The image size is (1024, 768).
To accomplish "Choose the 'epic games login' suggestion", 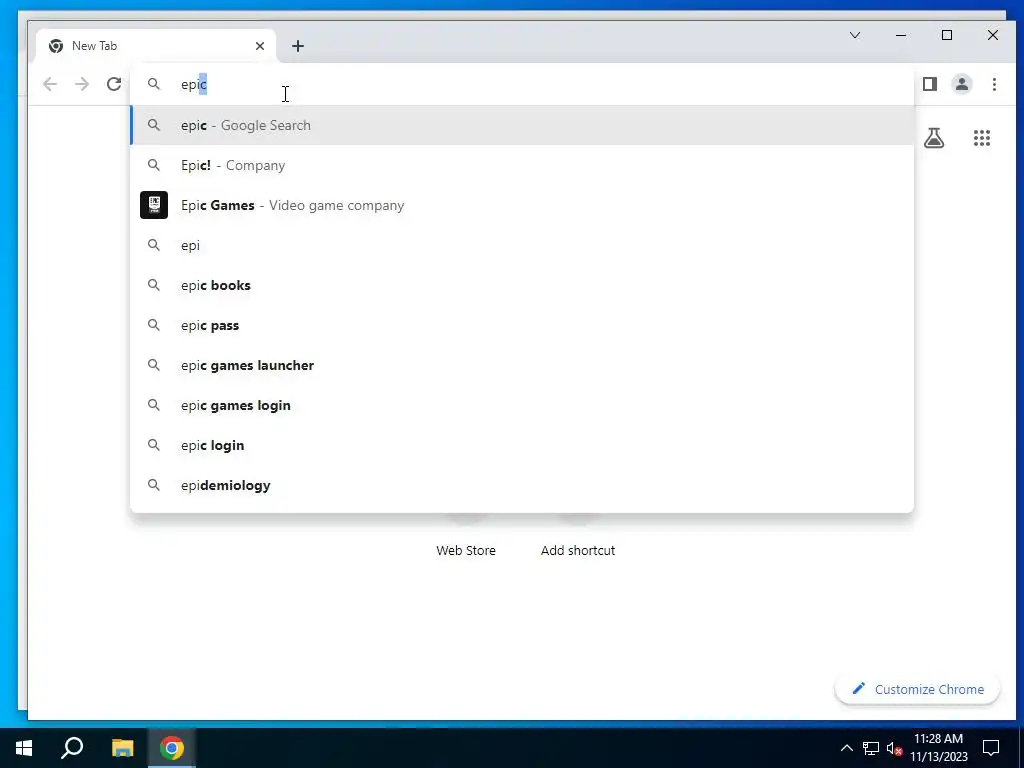I will [522, 406].
